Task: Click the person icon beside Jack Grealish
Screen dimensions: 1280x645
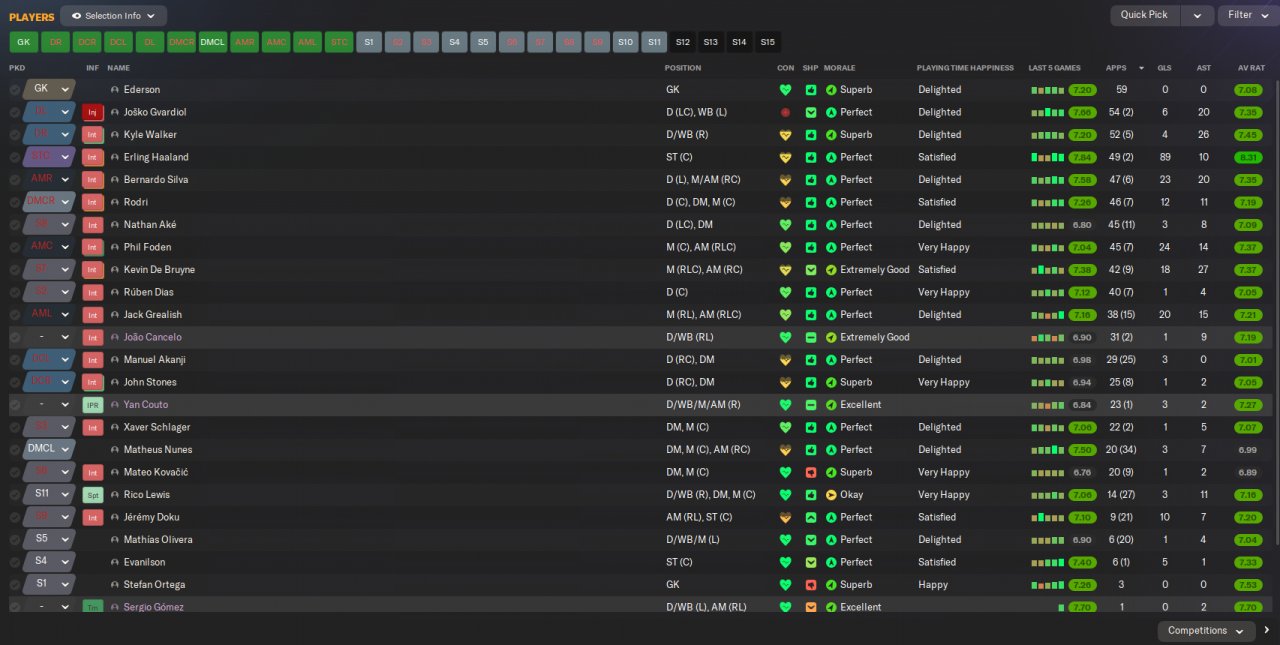Action: pyautogui.click(x=115, y=314)
